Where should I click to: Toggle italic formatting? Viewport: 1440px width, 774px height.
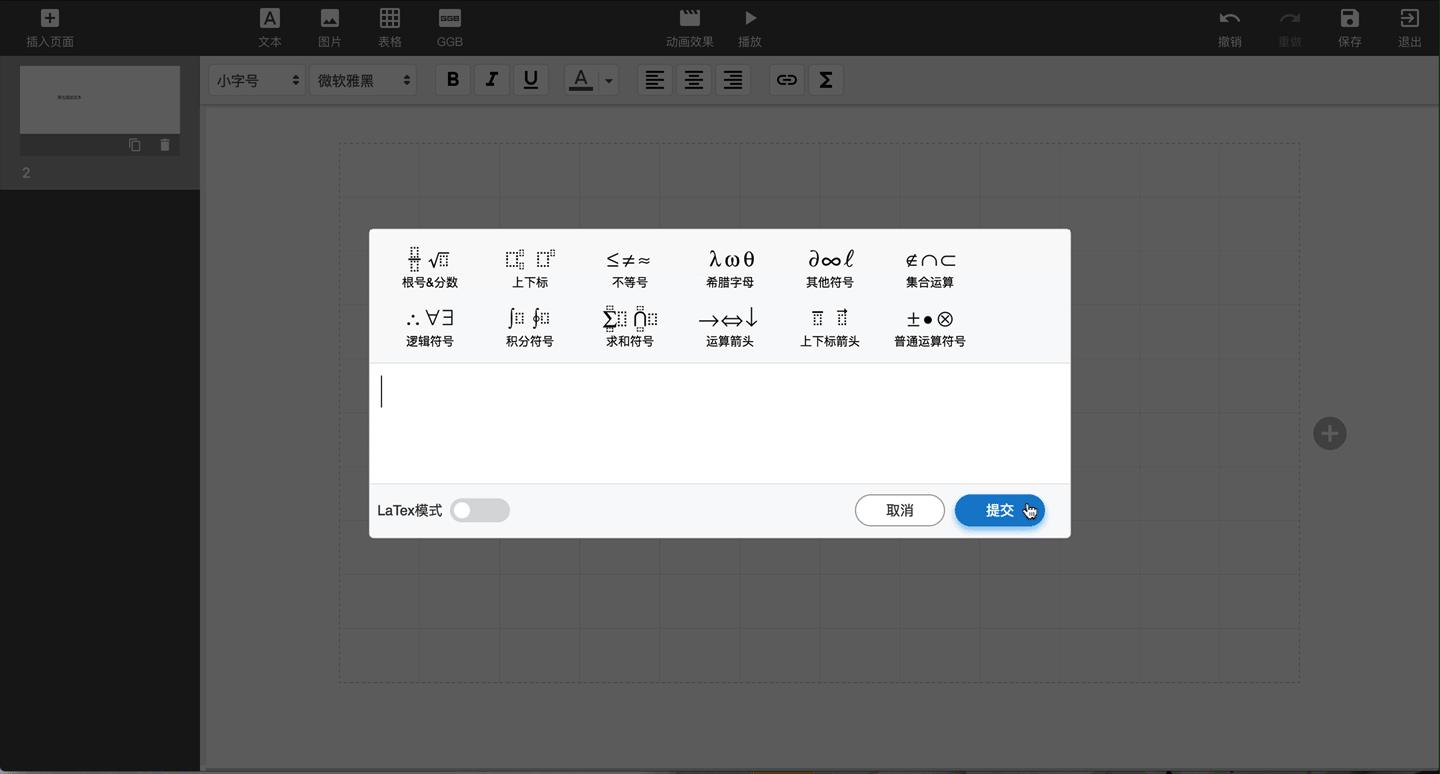tap(491, 80)
